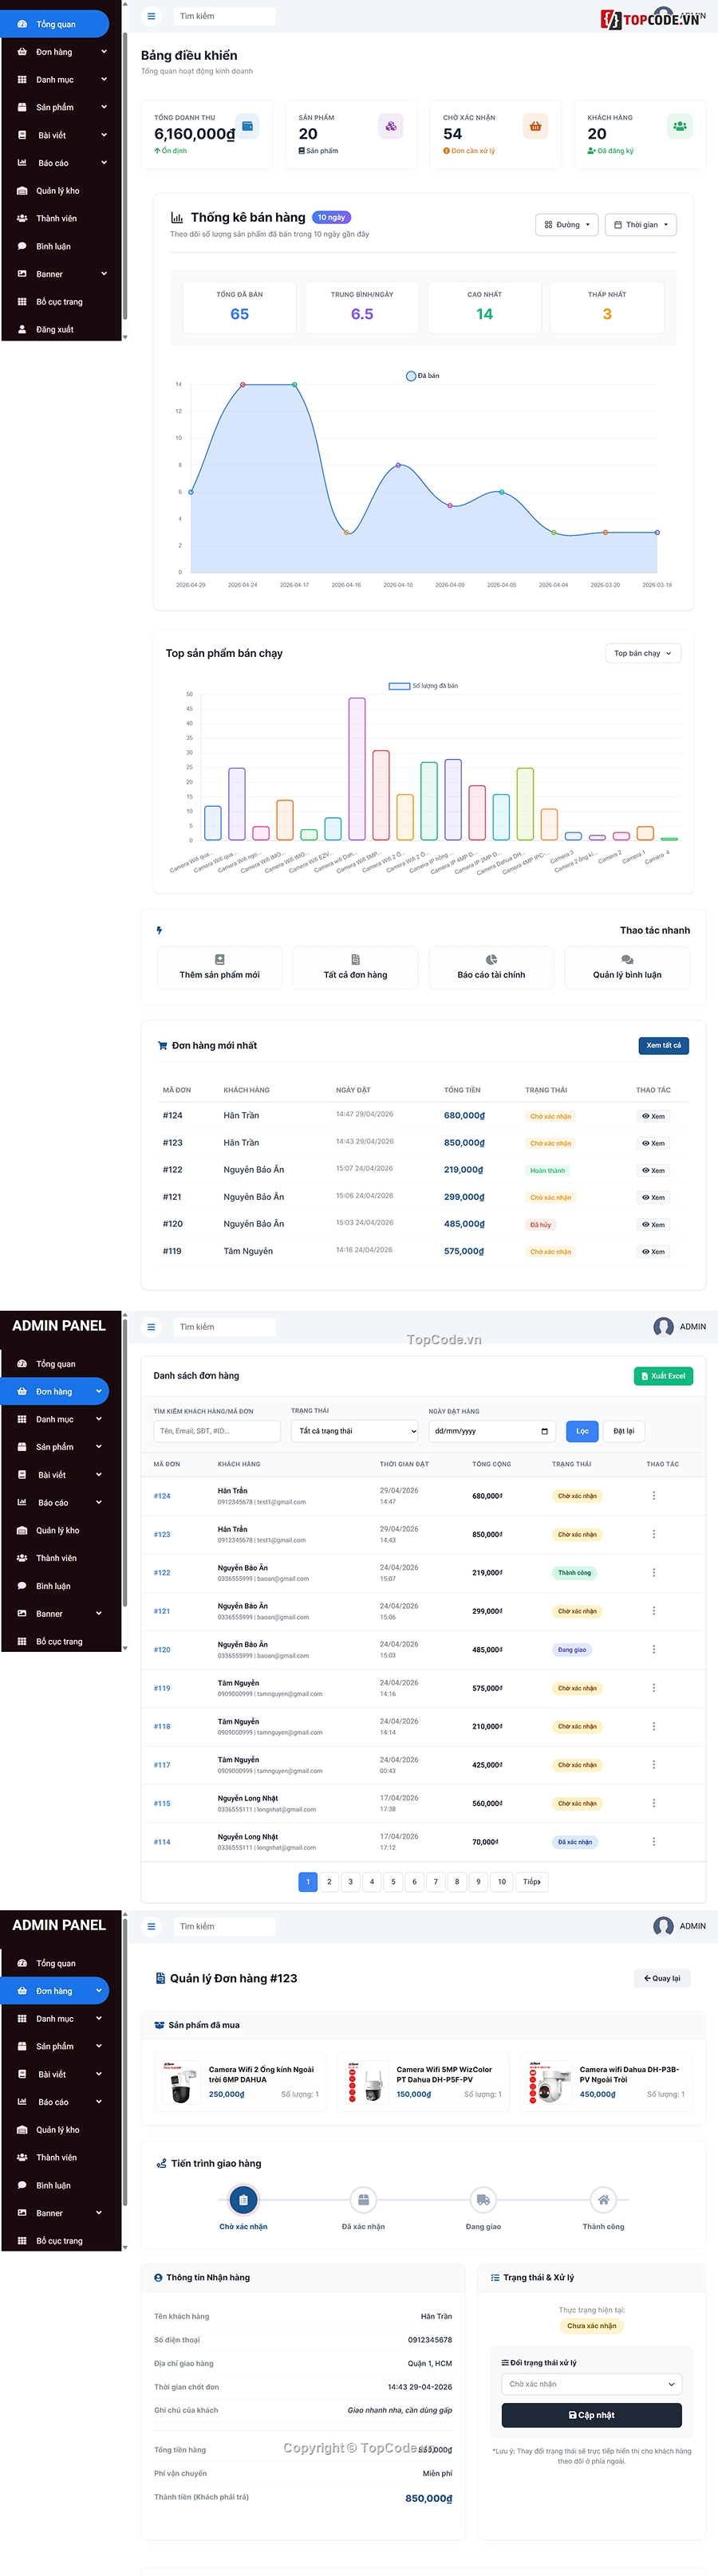Toggle the Đã bán legend on the line chart

pos(422,376)
